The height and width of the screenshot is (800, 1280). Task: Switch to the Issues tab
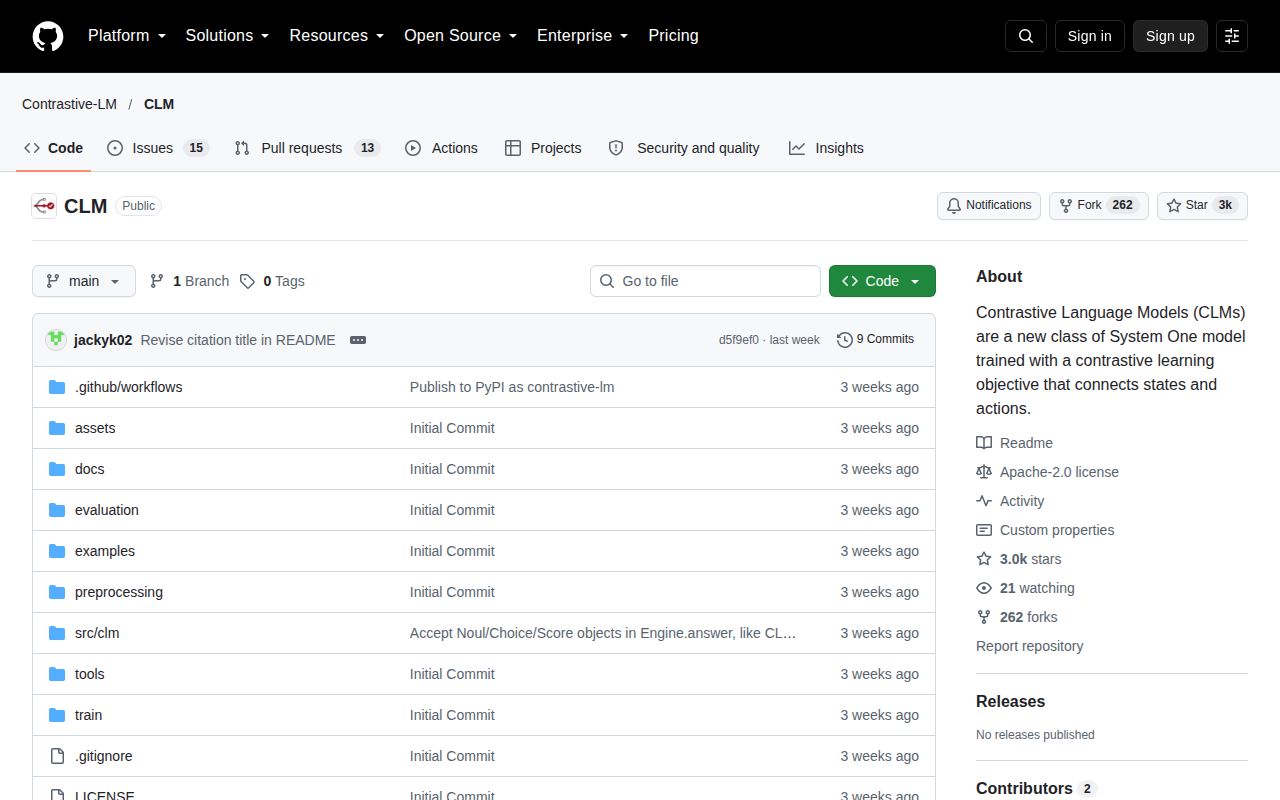click(x=157, y=148)
